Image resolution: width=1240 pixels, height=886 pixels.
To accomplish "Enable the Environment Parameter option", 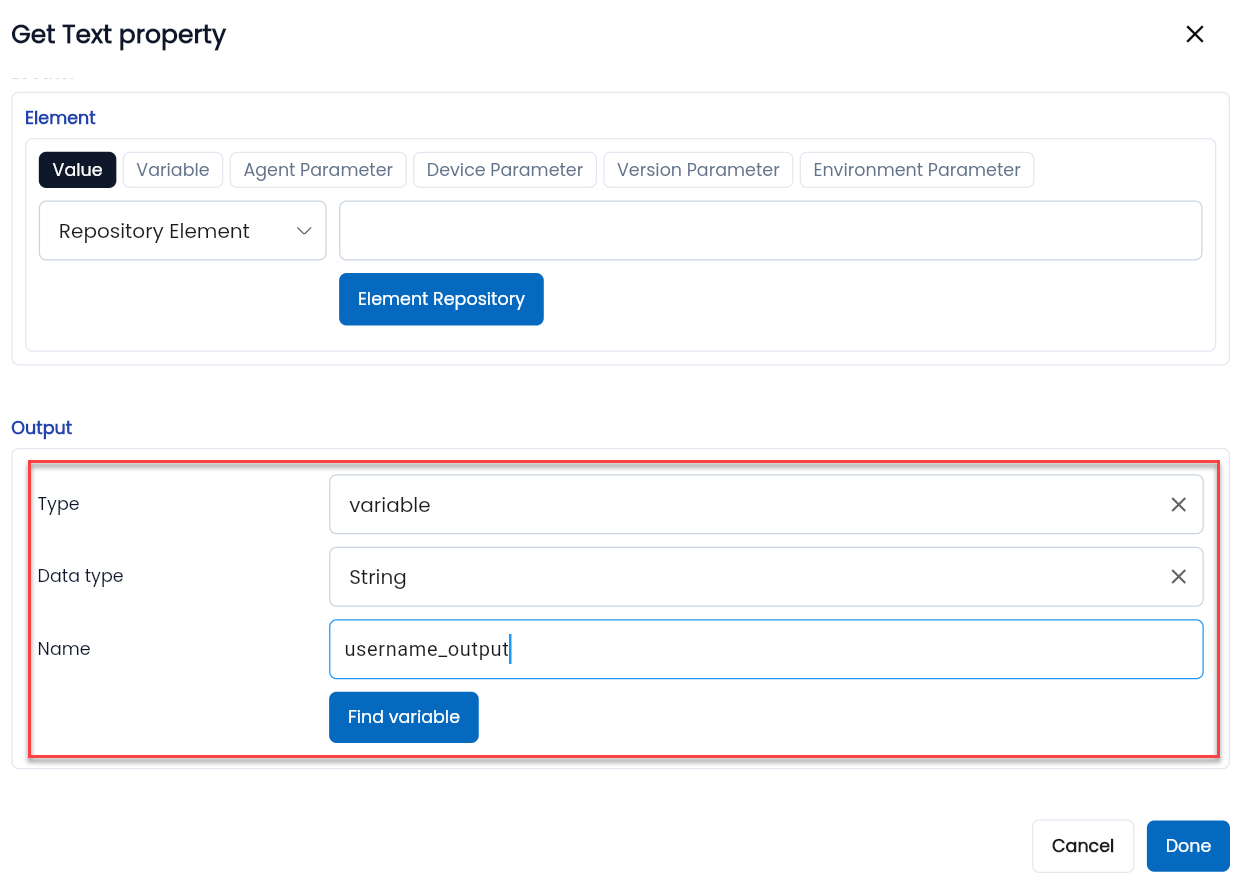I will 916,169.
